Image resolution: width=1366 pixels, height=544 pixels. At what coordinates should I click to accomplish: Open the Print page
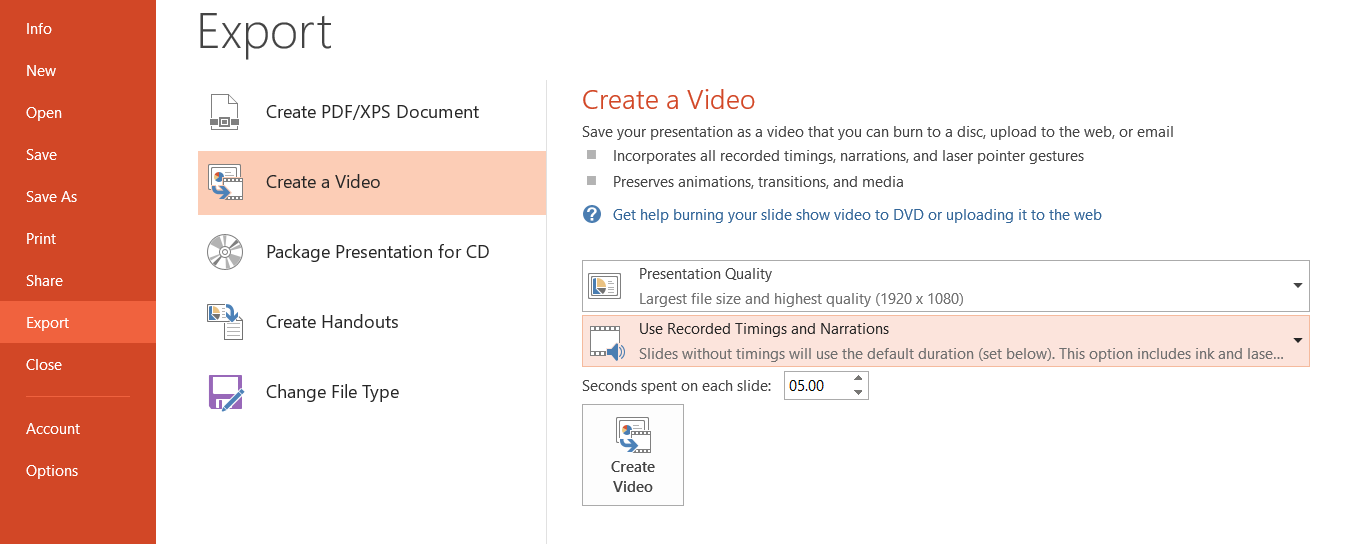coord(78,239)
